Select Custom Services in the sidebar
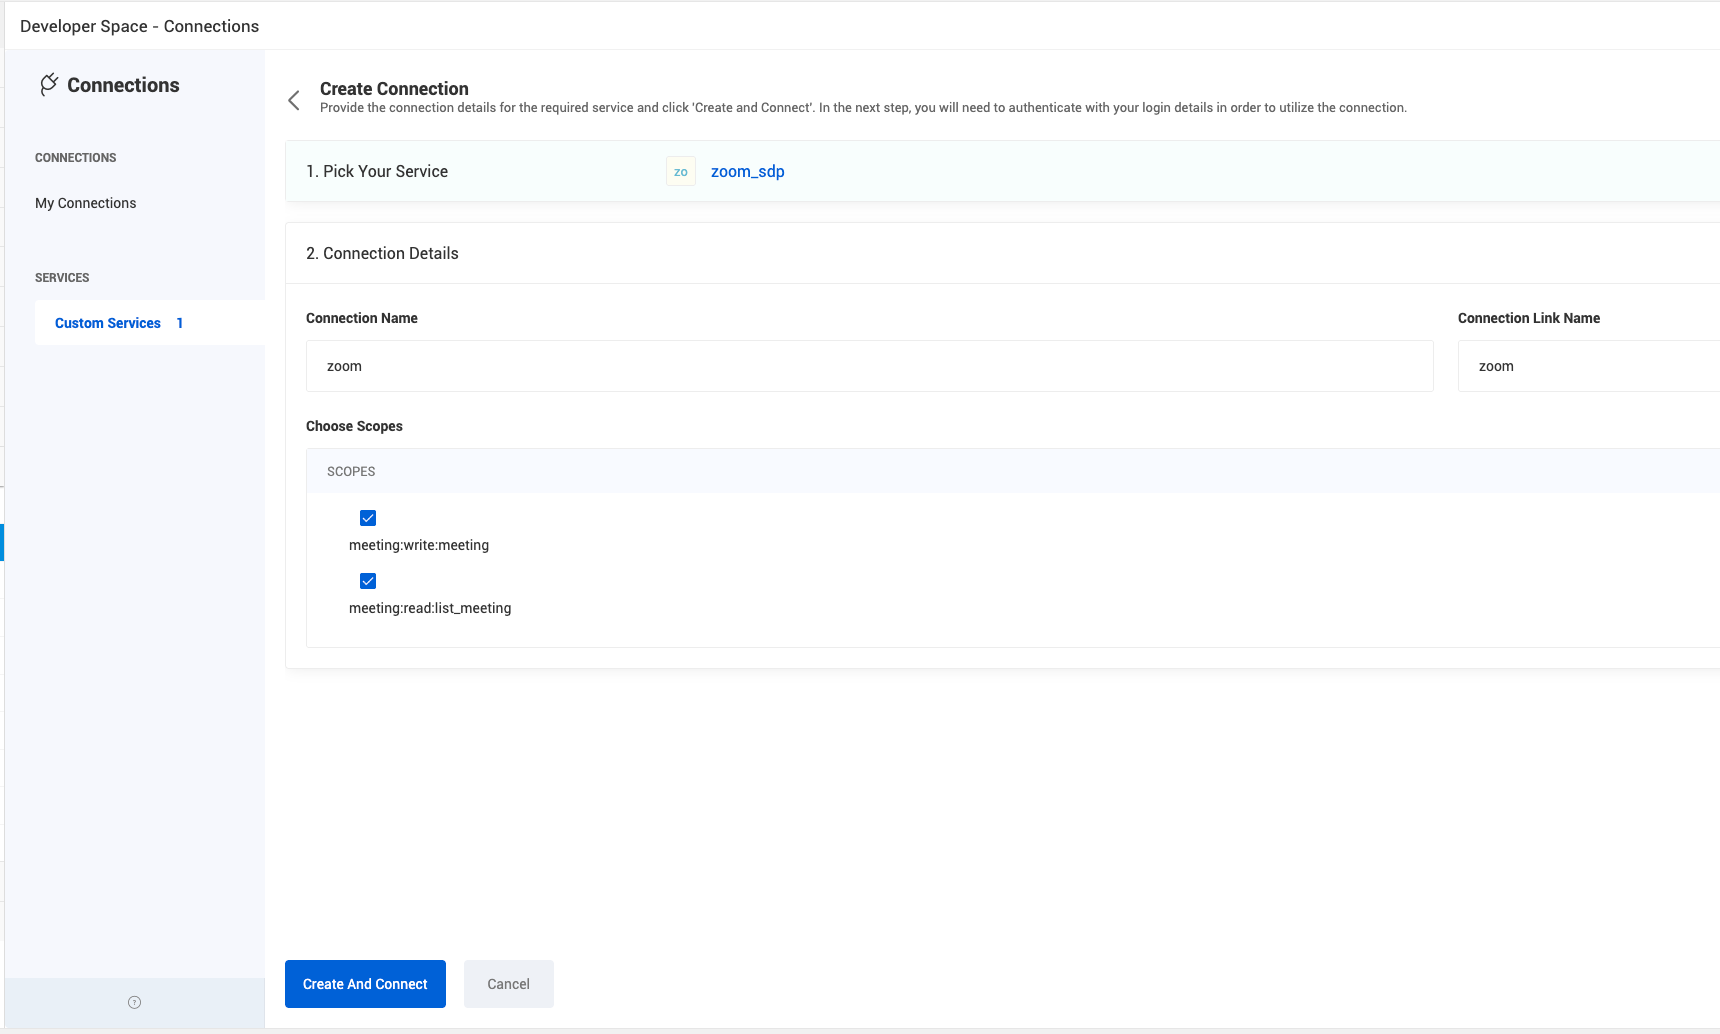Viewport: 1720px width, 1034px height. [x=108, y=323]
